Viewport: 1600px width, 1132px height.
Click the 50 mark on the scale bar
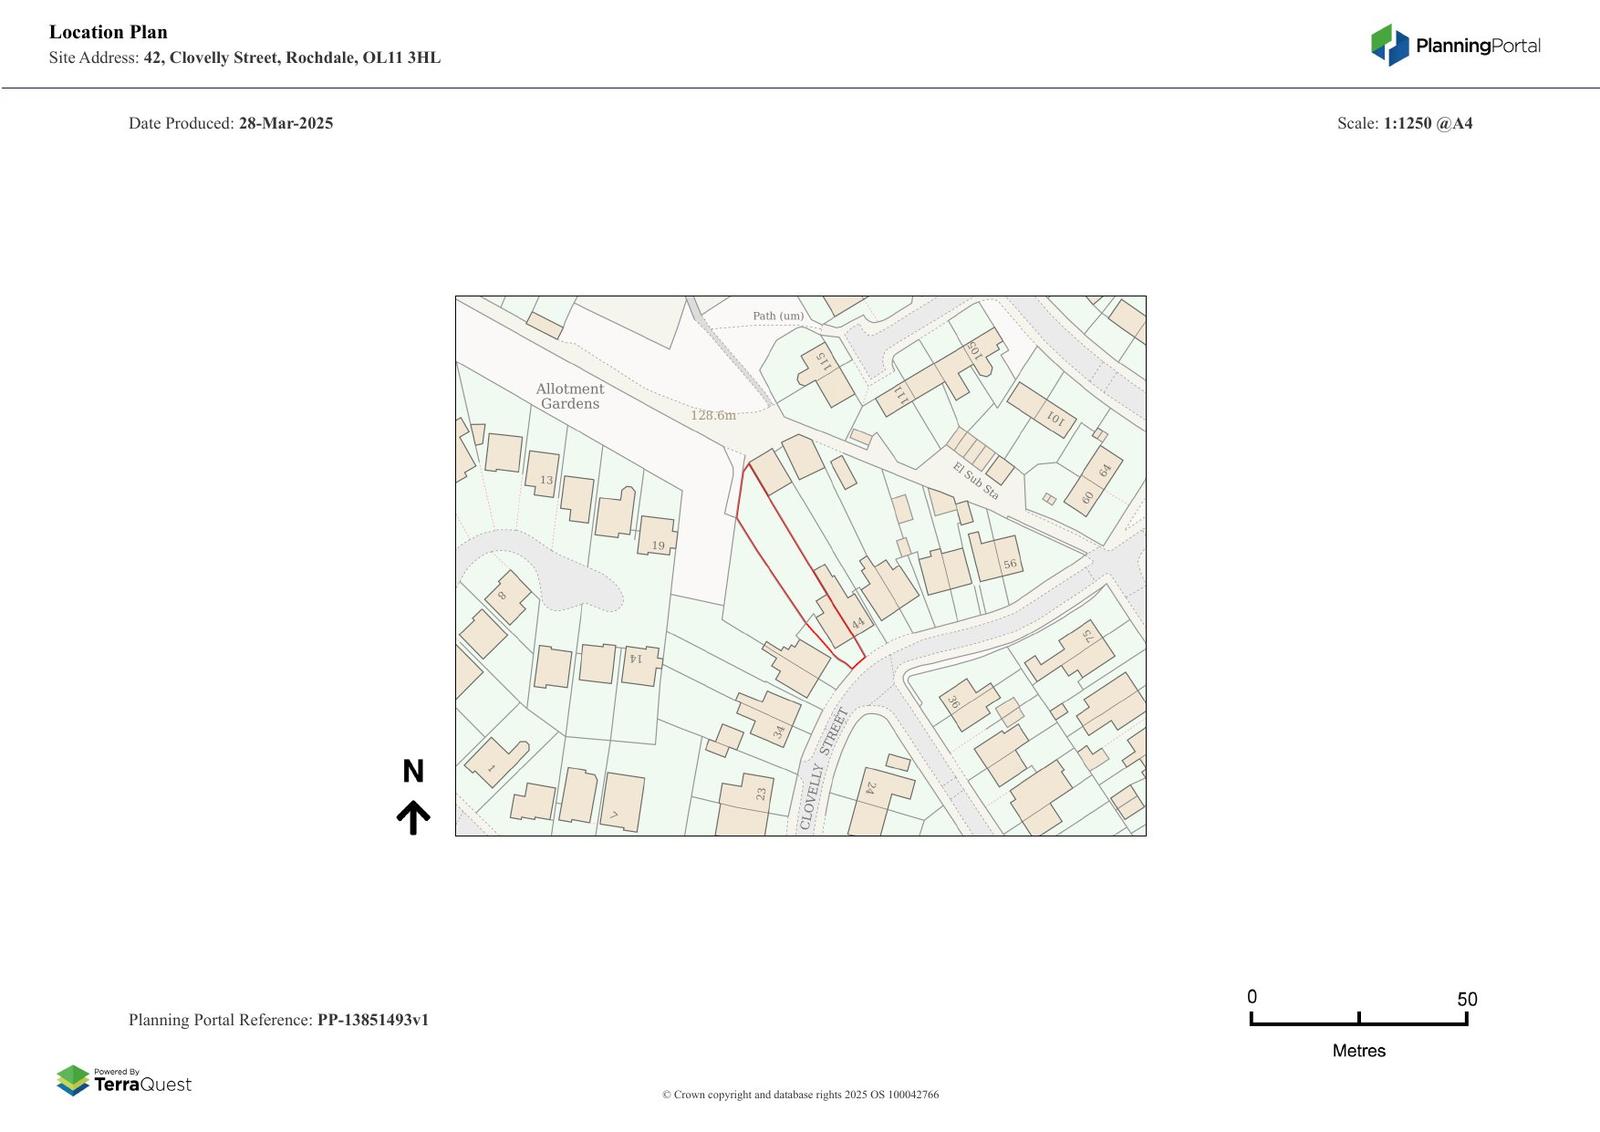click(x=1466, y=999)
